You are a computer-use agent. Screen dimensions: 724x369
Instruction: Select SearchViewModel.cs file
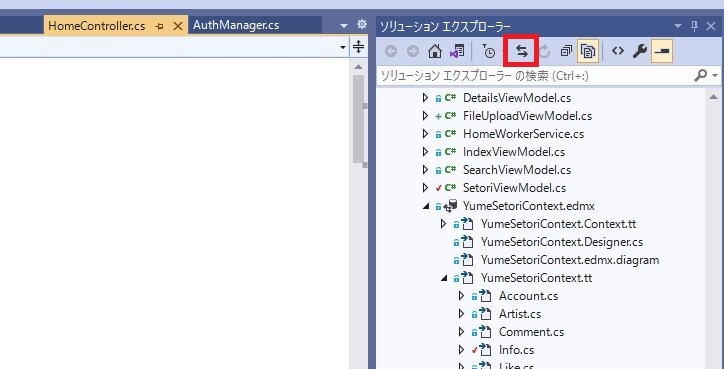[517, 170]
